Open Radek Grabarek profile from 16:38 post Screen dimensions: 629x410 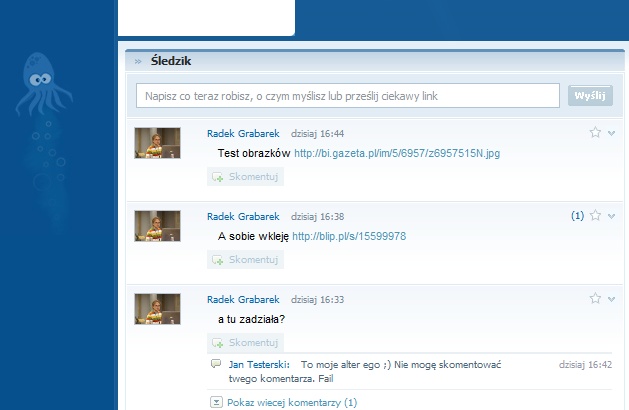(x=243, y=217)
